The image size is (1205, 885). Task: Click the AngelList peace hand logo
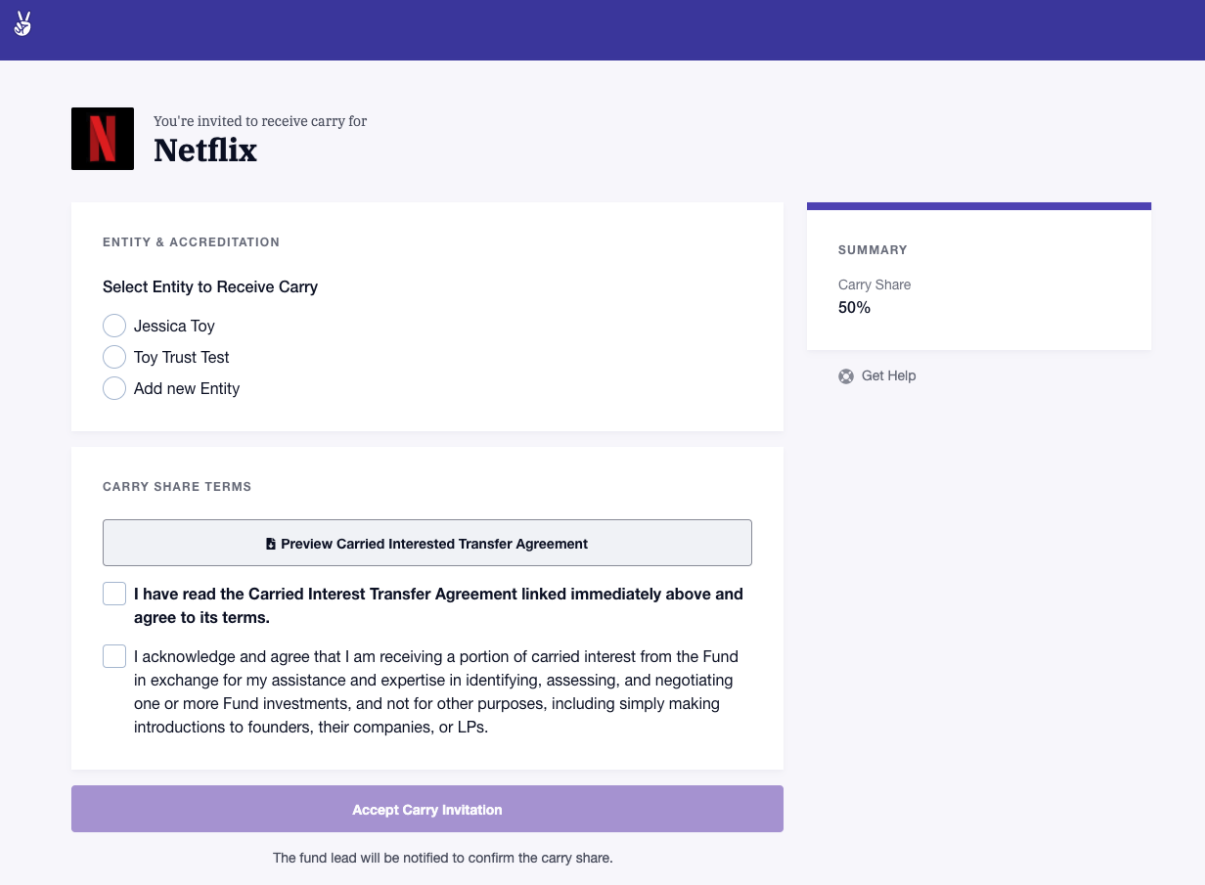(23, 24)
